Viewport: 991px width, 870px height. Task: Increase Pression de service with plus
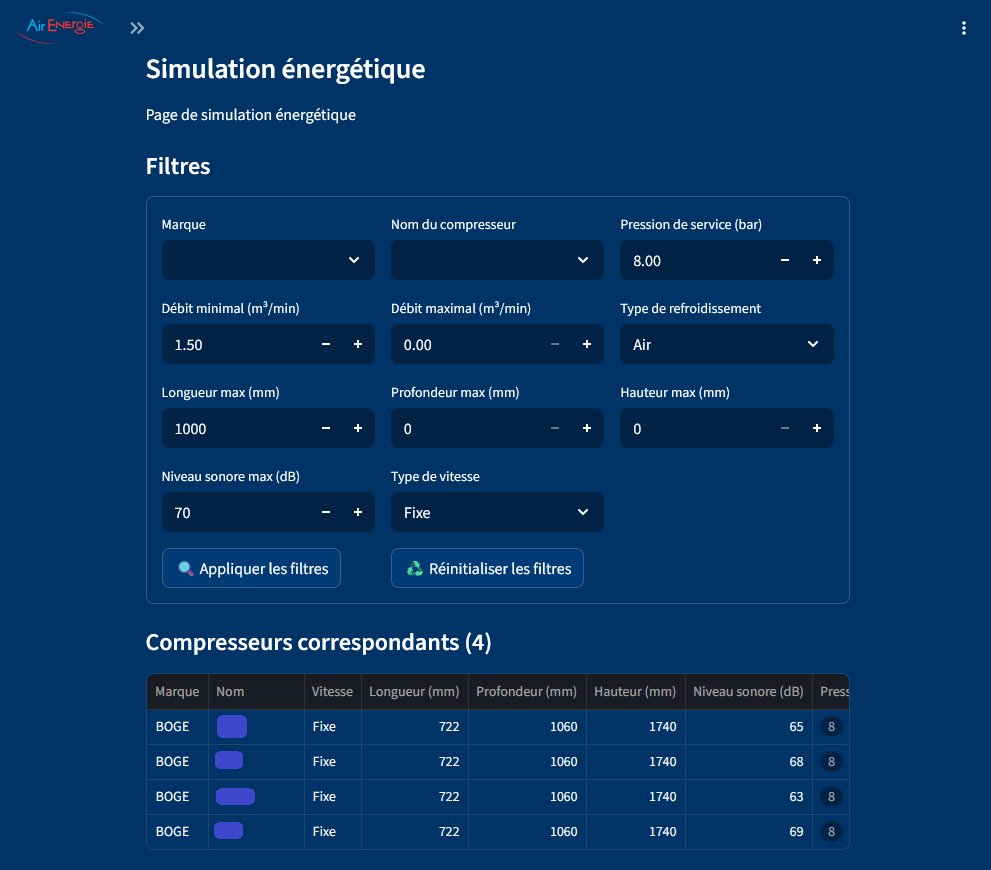point(817,260)
